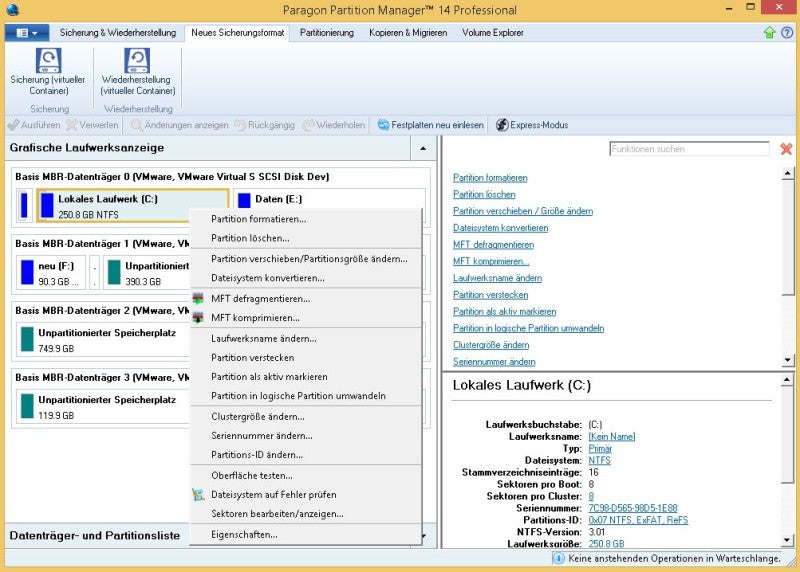Click MFT komprimieren icon in context menu

coord(198,317)
